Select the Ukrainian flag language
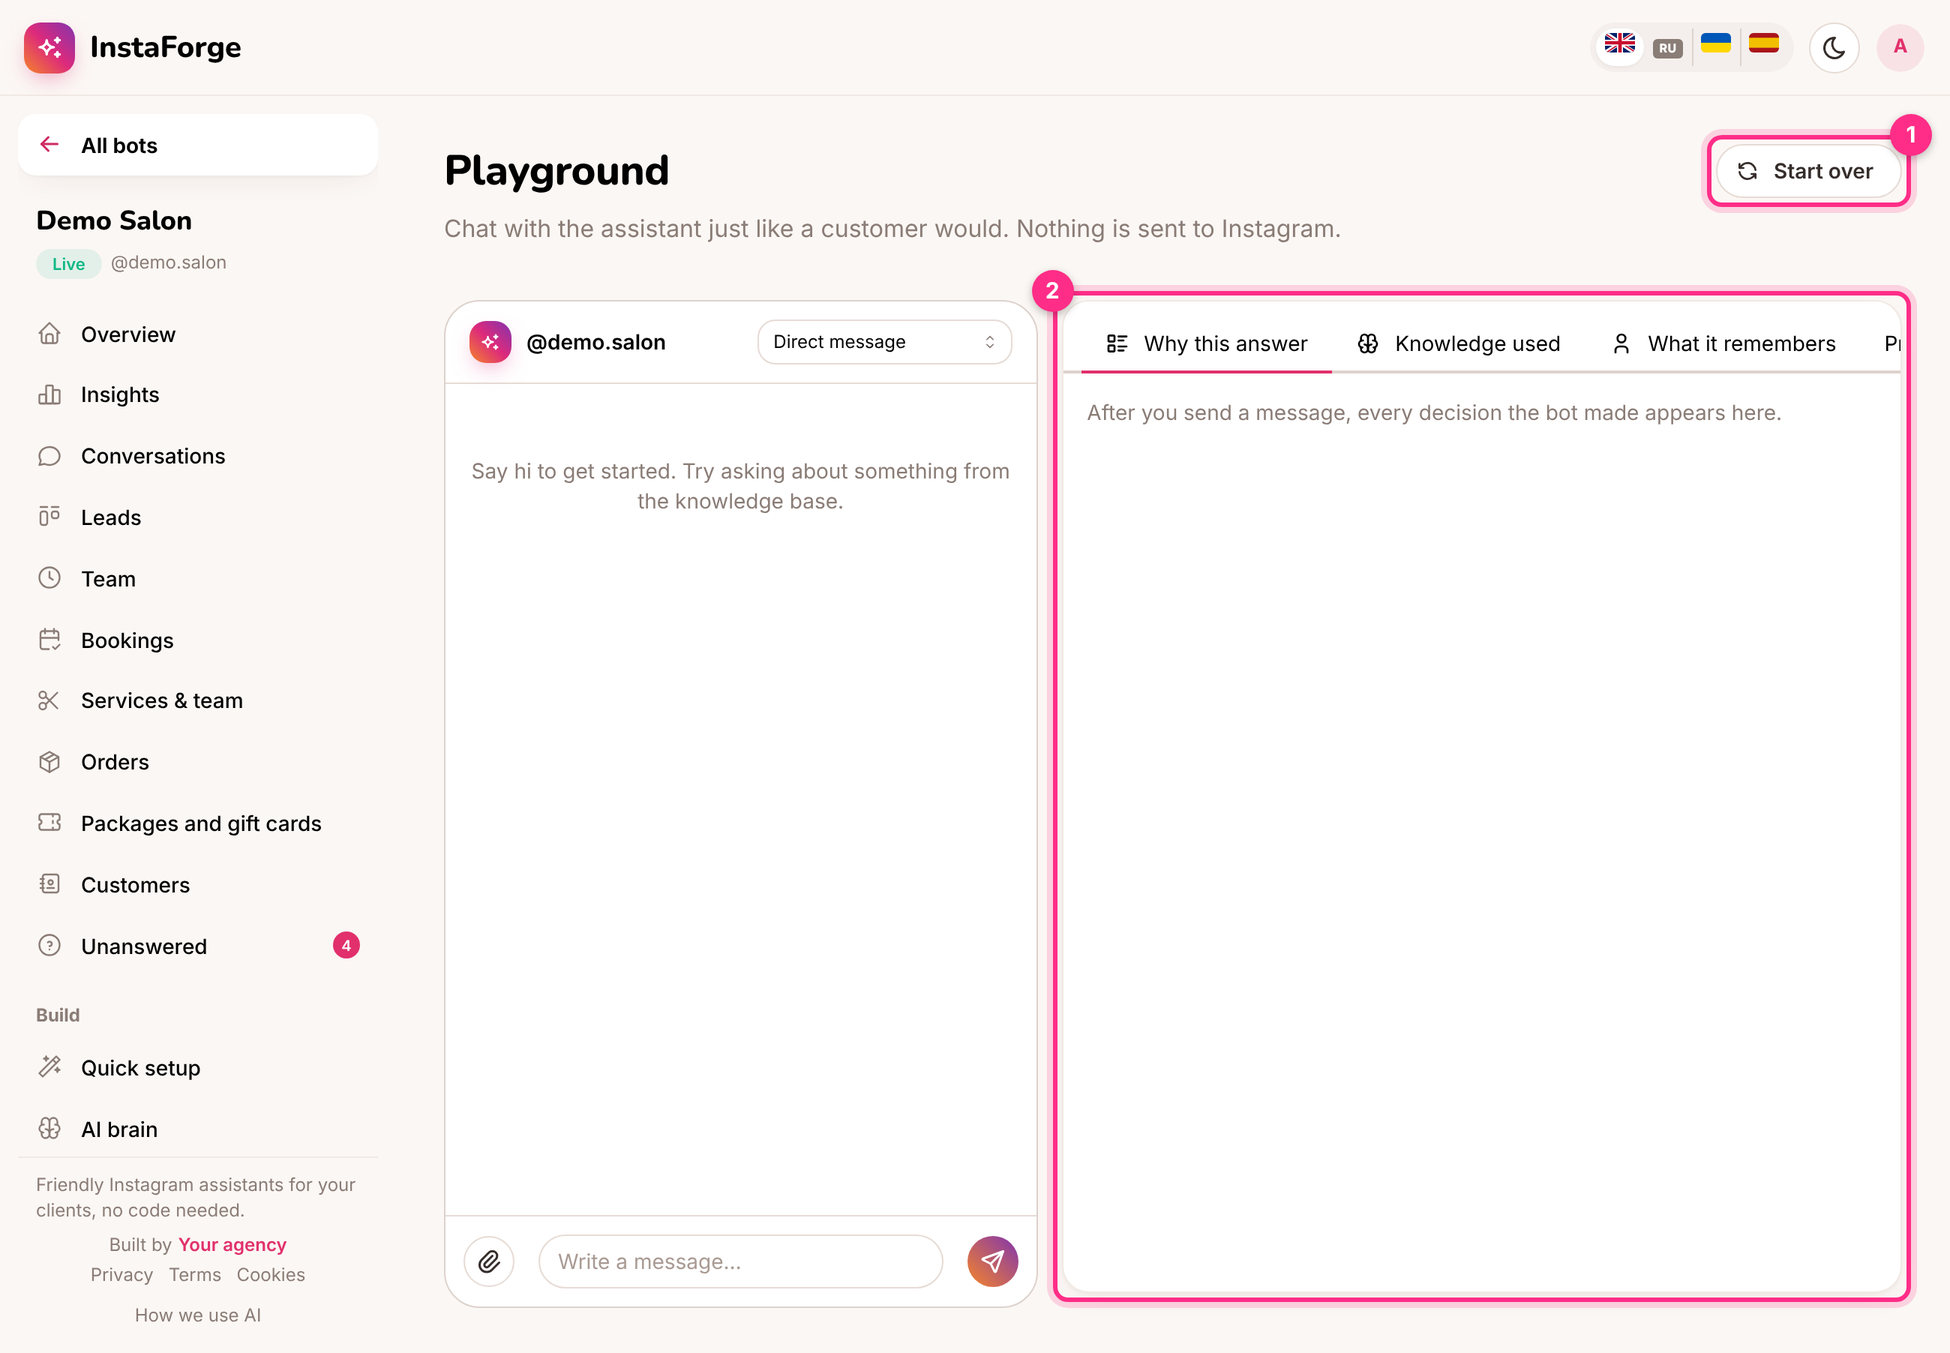Screen dimensions: 1950x1353 tap(1716, 45)
